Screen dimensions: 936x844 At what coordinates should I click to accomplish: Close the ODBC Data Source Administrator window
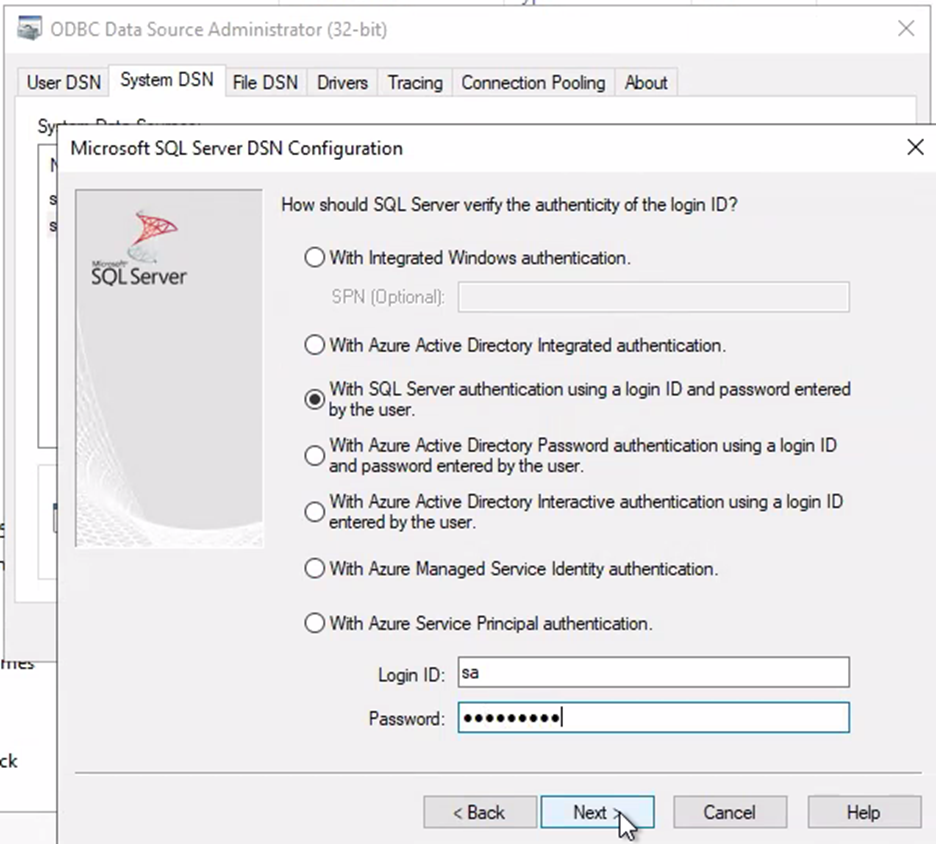click(x=906, y=29)
